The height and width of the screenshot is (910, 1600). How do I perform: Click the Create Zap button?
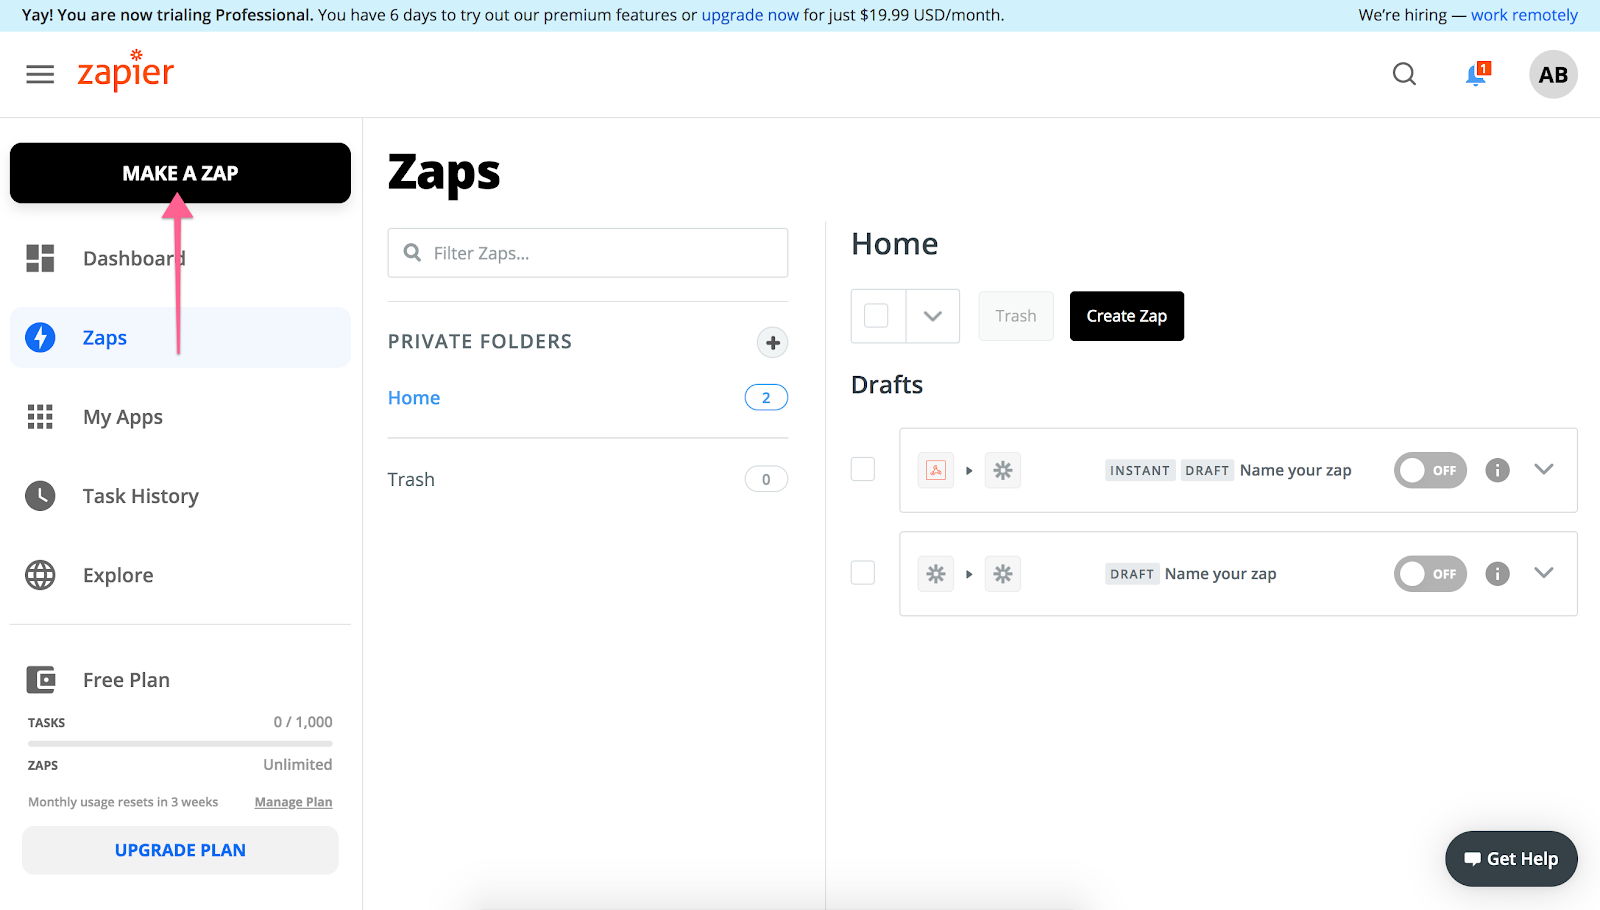coord(1126,316)
